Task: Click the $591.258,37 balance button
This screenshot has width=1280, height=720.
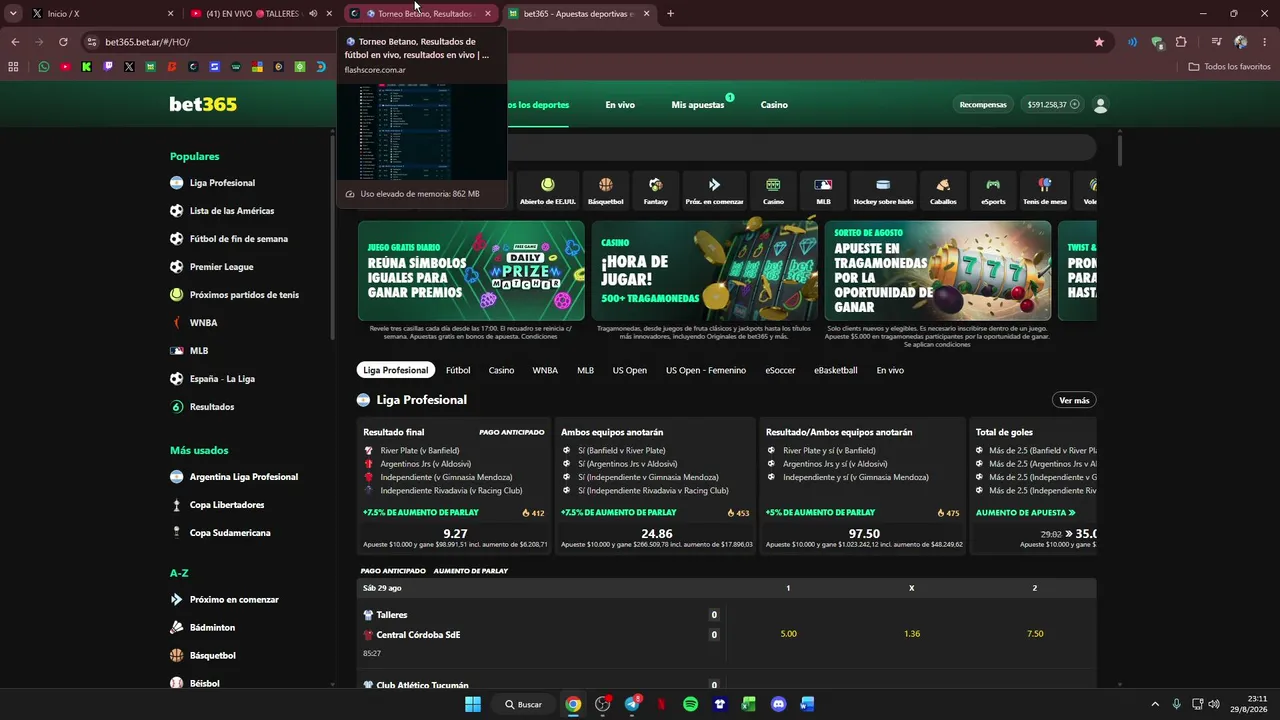Action: tap(1052, 105)
